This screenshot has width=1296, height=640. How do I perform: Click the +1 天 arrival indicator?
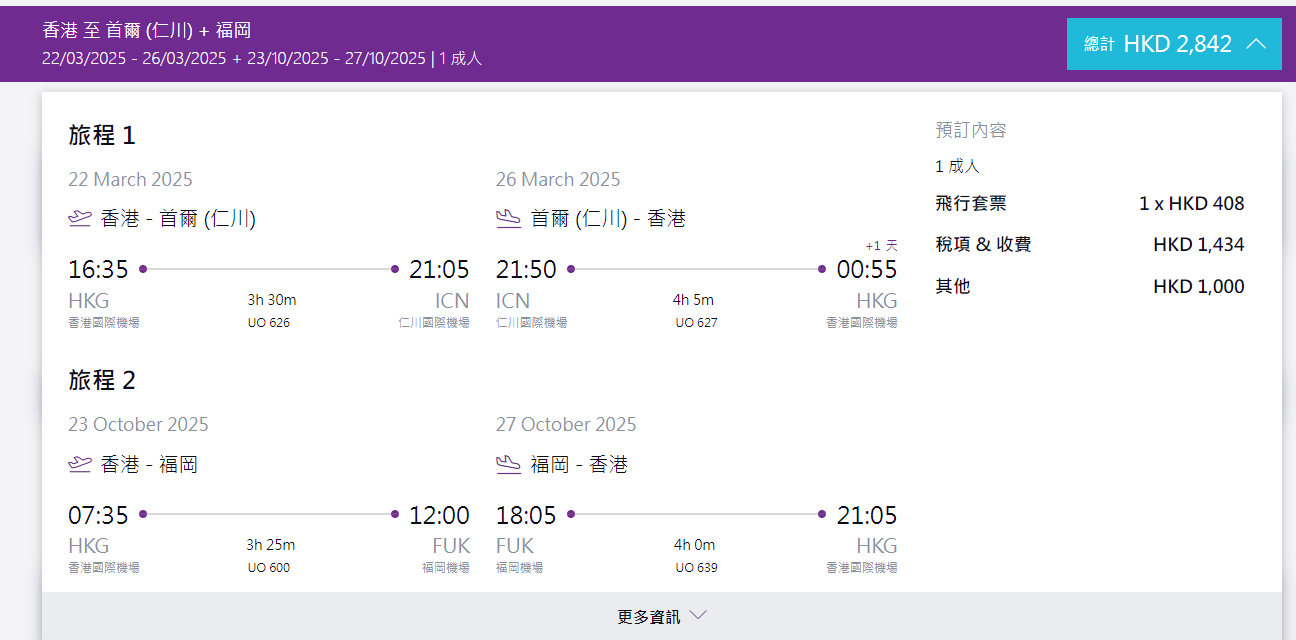click(881, 246)
